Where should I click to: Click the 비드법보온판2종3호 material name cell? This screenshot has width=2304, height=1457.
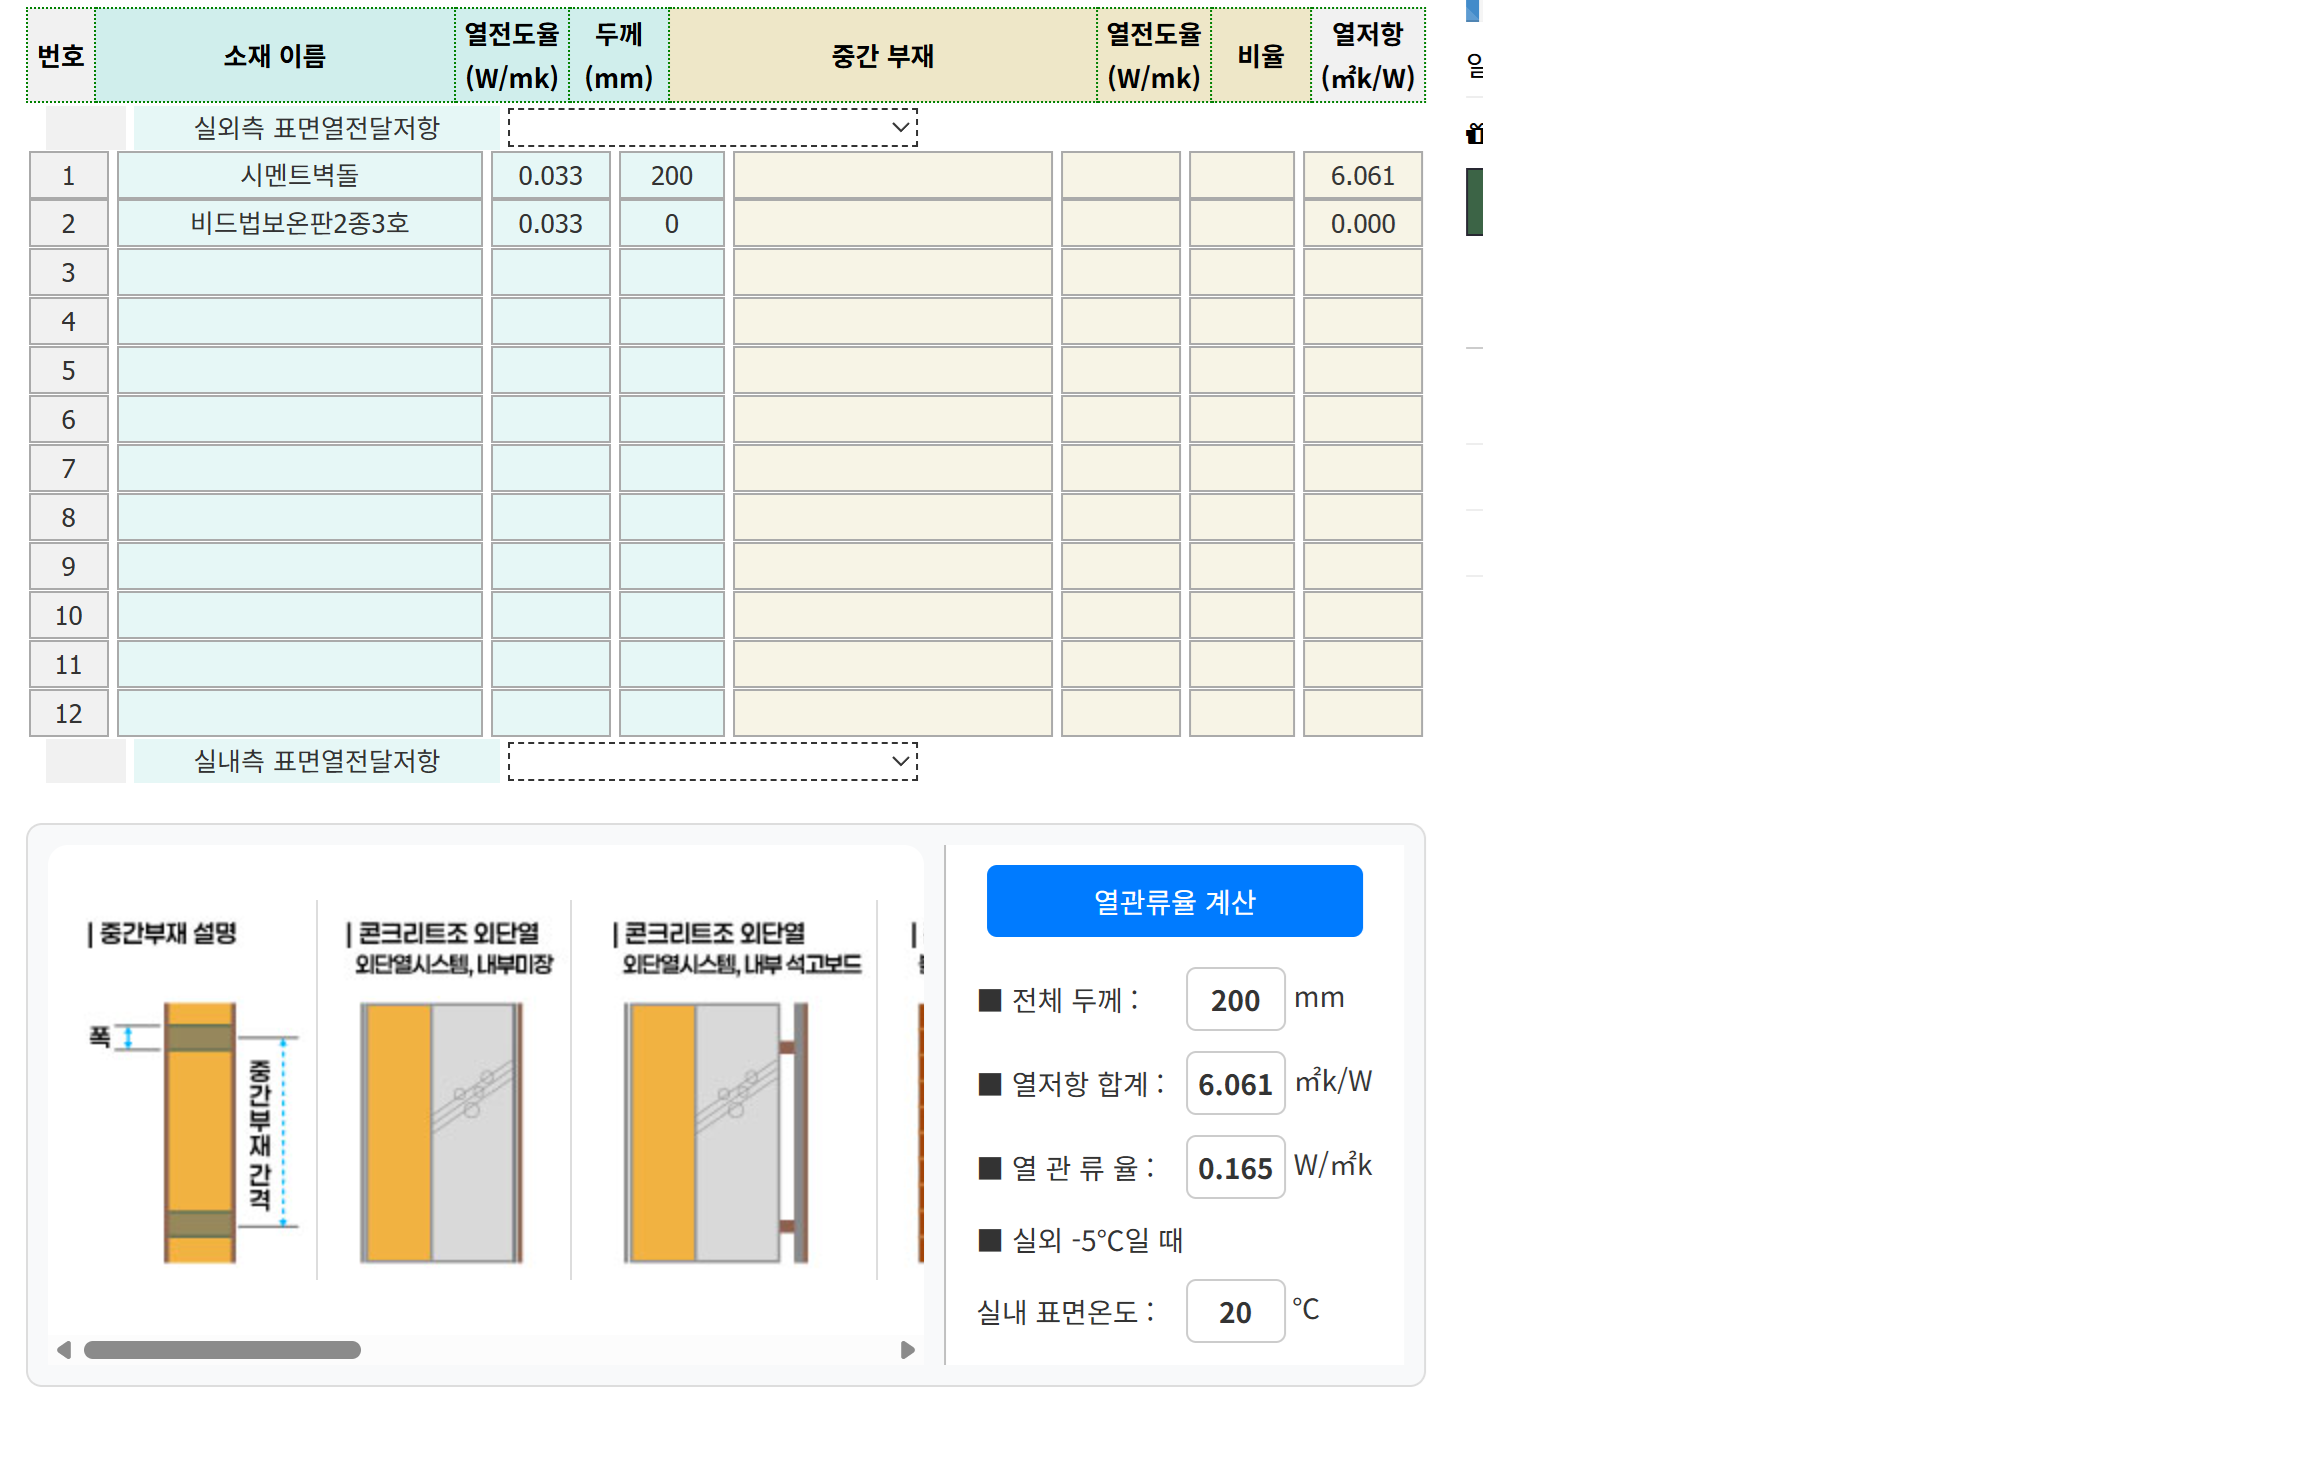(300, 224)
